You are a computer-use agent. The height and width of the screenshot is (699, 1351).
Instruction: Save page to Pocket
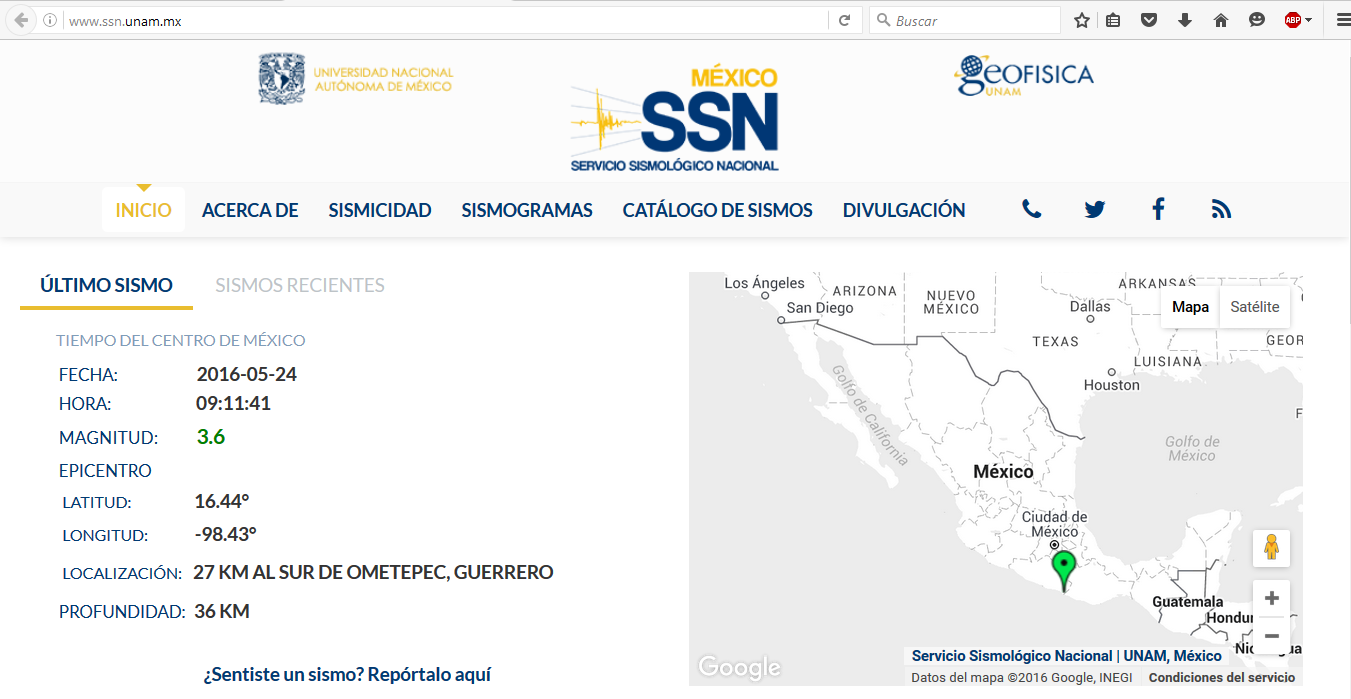pos(1148,19)
